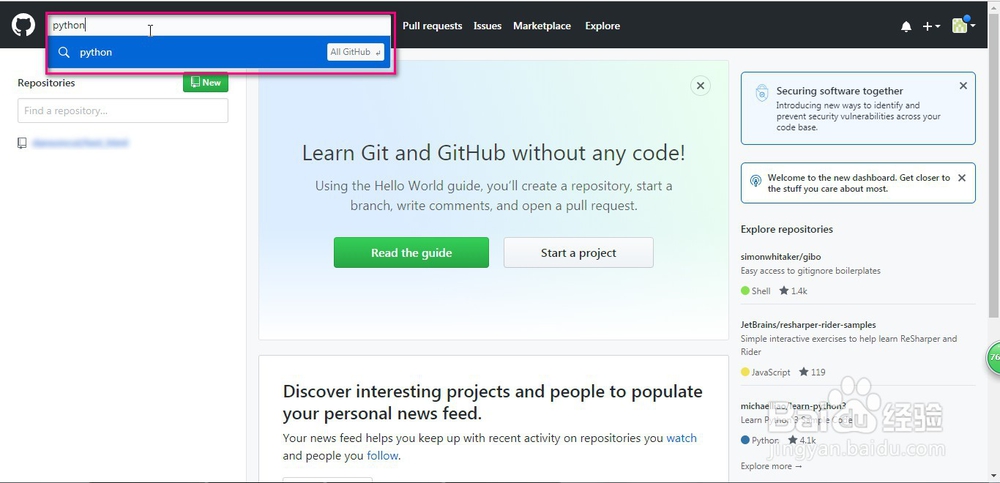This screenshot has height=483, width=1000.
Task: Click the Read the guide button
Action: pyautogui.click(x=411, y=253)
